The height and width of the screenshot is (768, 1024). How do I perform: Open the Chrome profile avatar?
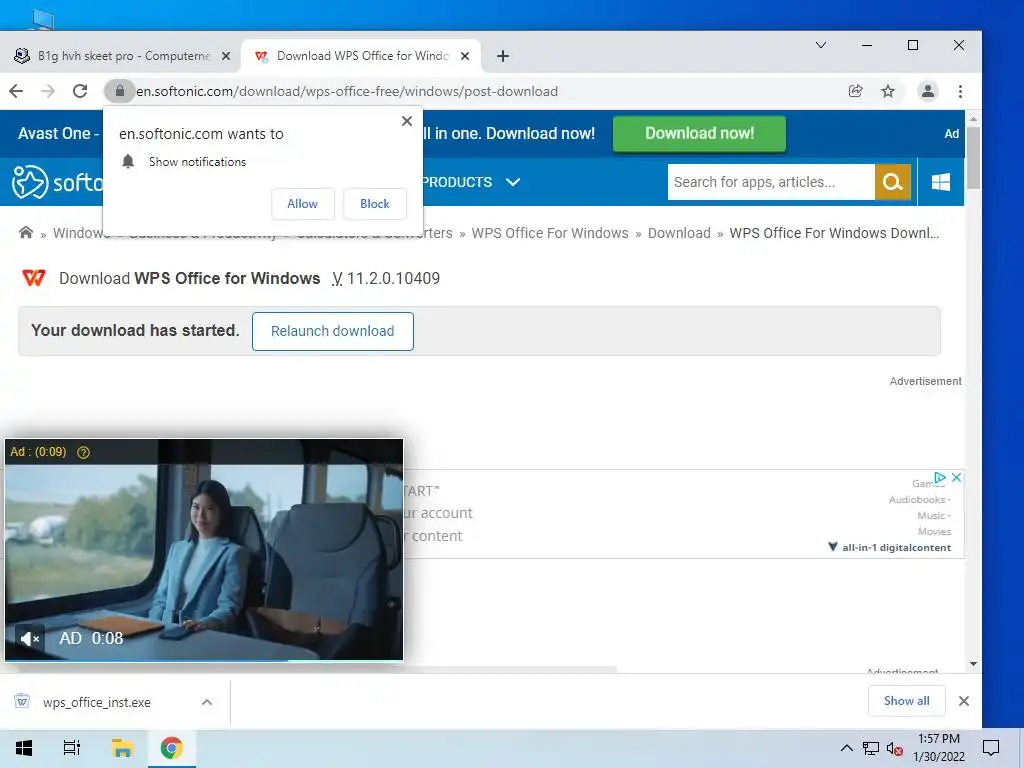927,91
